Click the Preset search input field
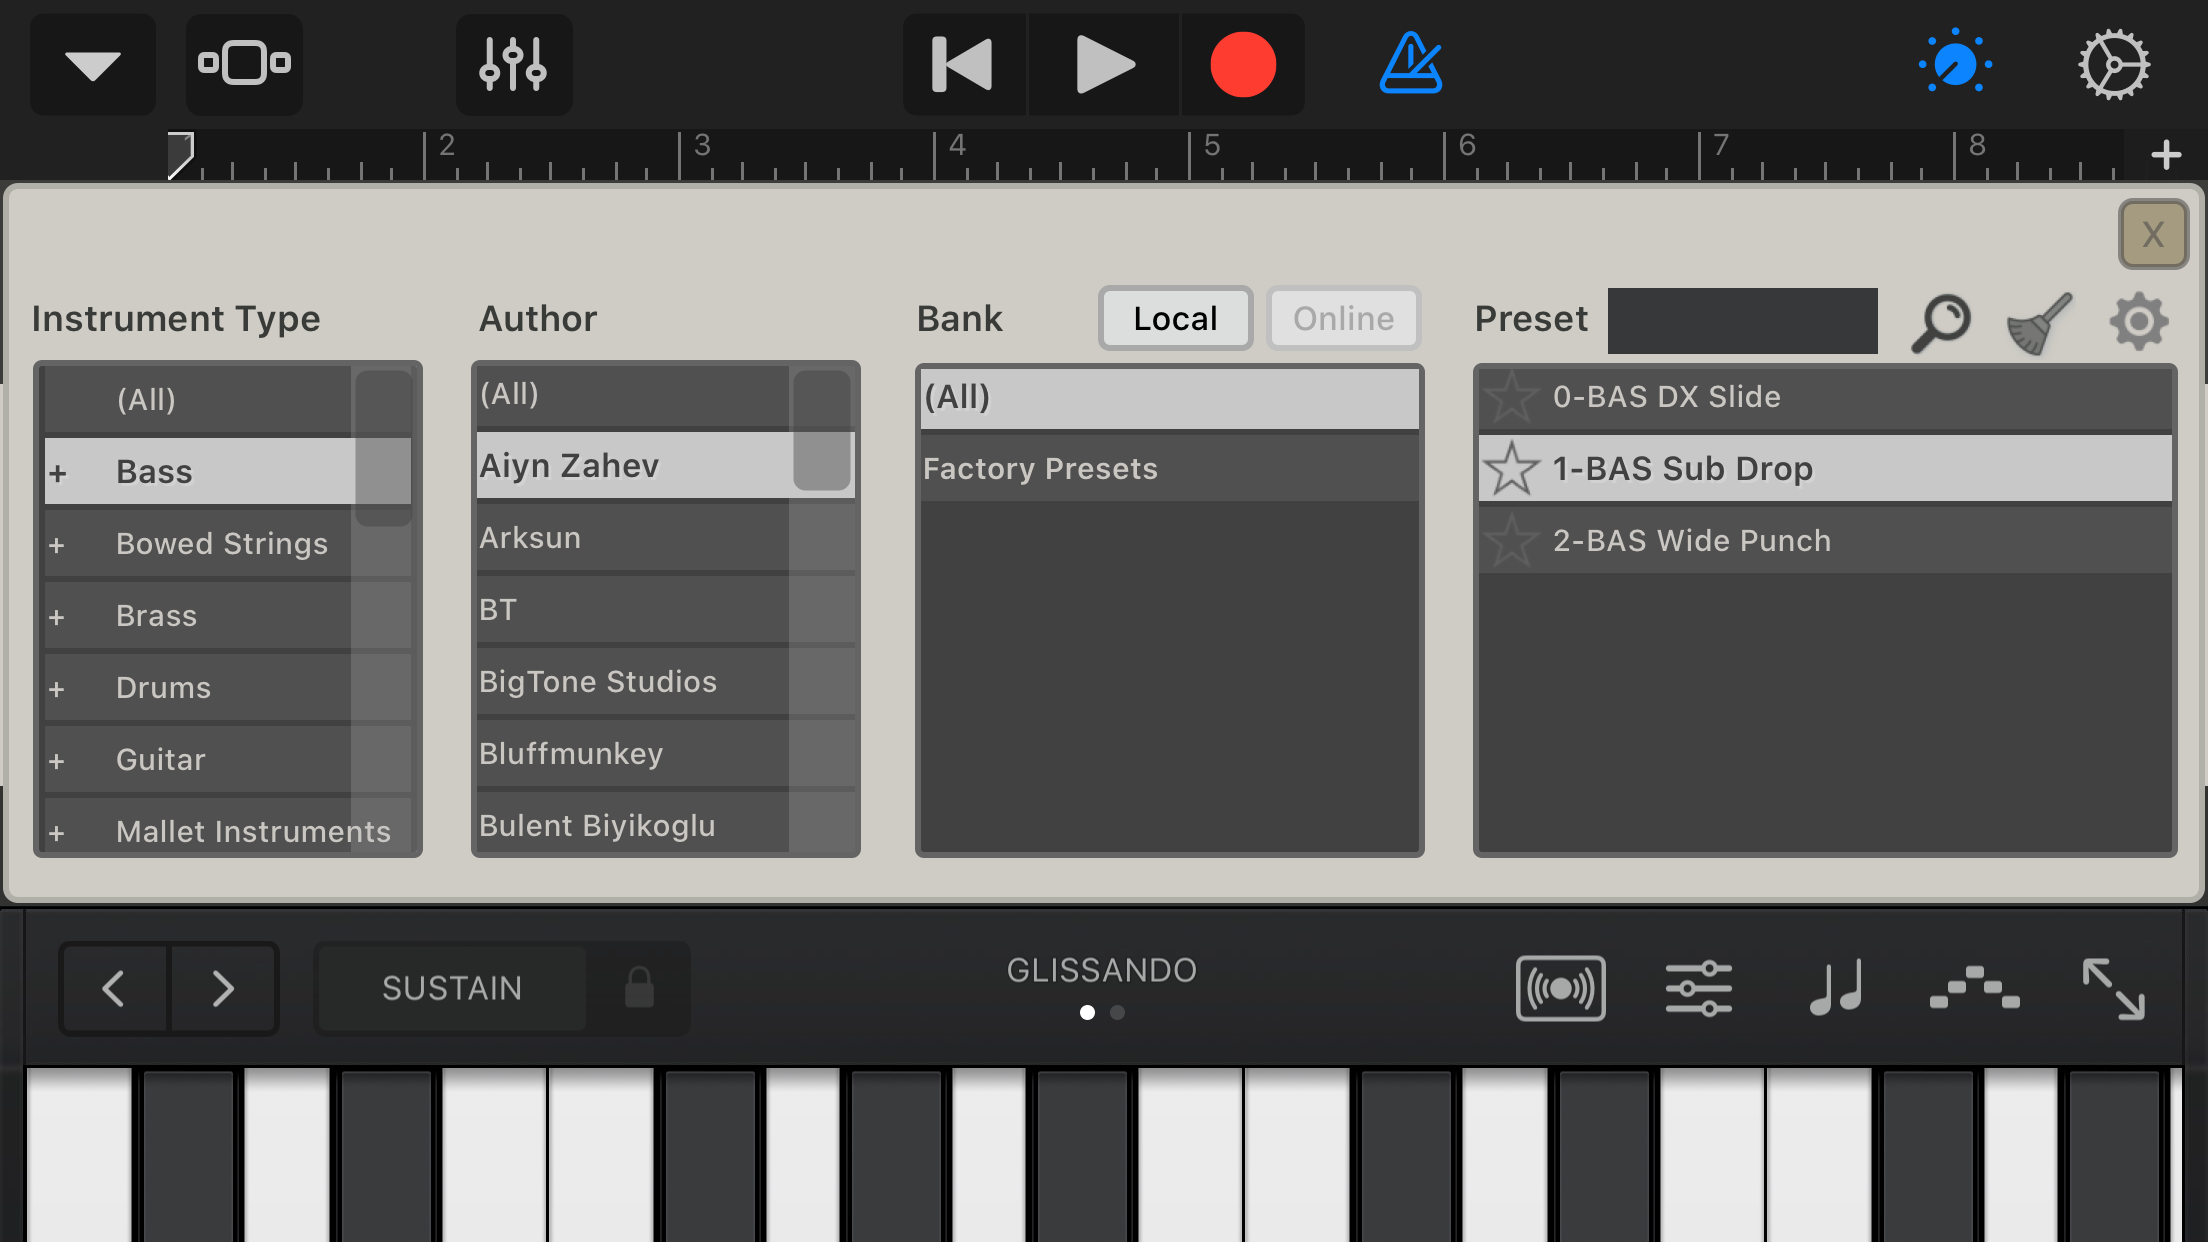The image size is (2208, 1242). tap(1742, 321)
